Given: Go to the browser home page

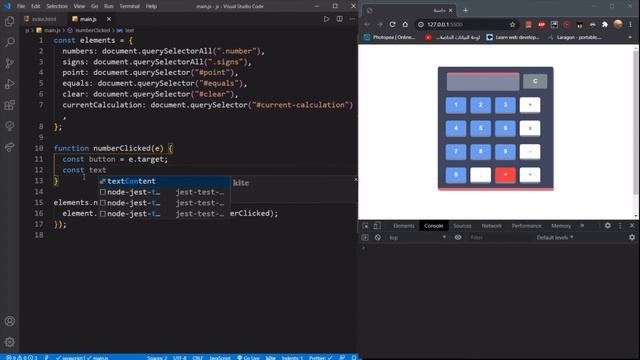Looking at the screenshot, I should (405, 24).
